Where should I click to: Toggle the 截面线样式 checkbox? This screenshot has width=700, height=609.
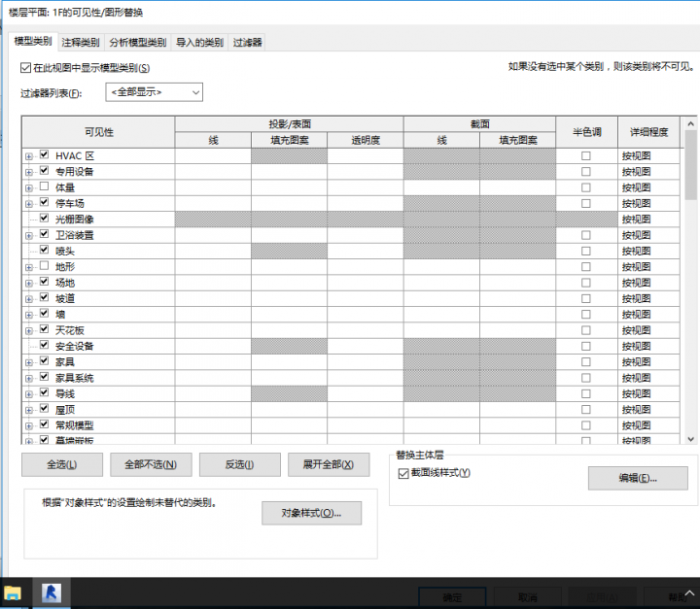pos(404,473)
